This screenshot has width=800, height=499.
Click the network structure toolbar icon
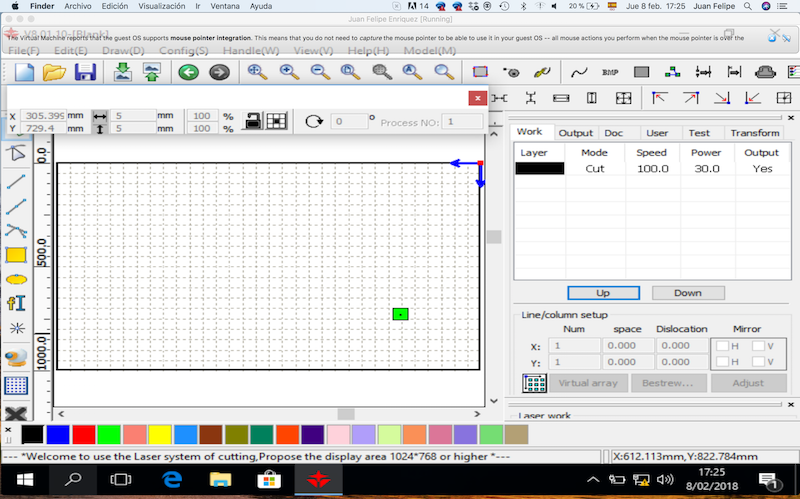[672, 72]
